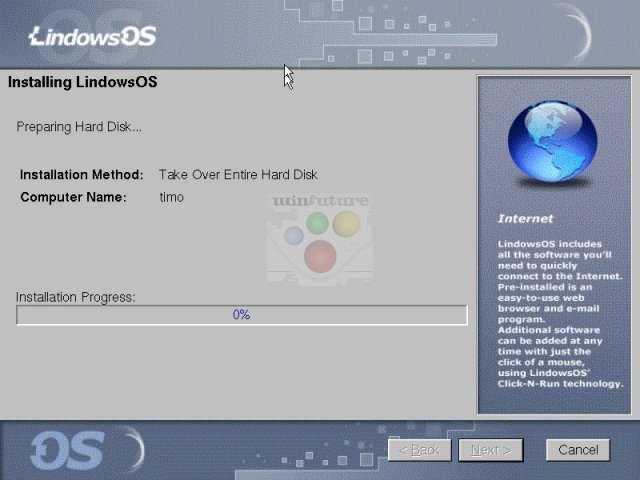The height and width of the screenshot is (480, 640).
Task: Click the computer name value 'timo'
Action: coord(171,197)
